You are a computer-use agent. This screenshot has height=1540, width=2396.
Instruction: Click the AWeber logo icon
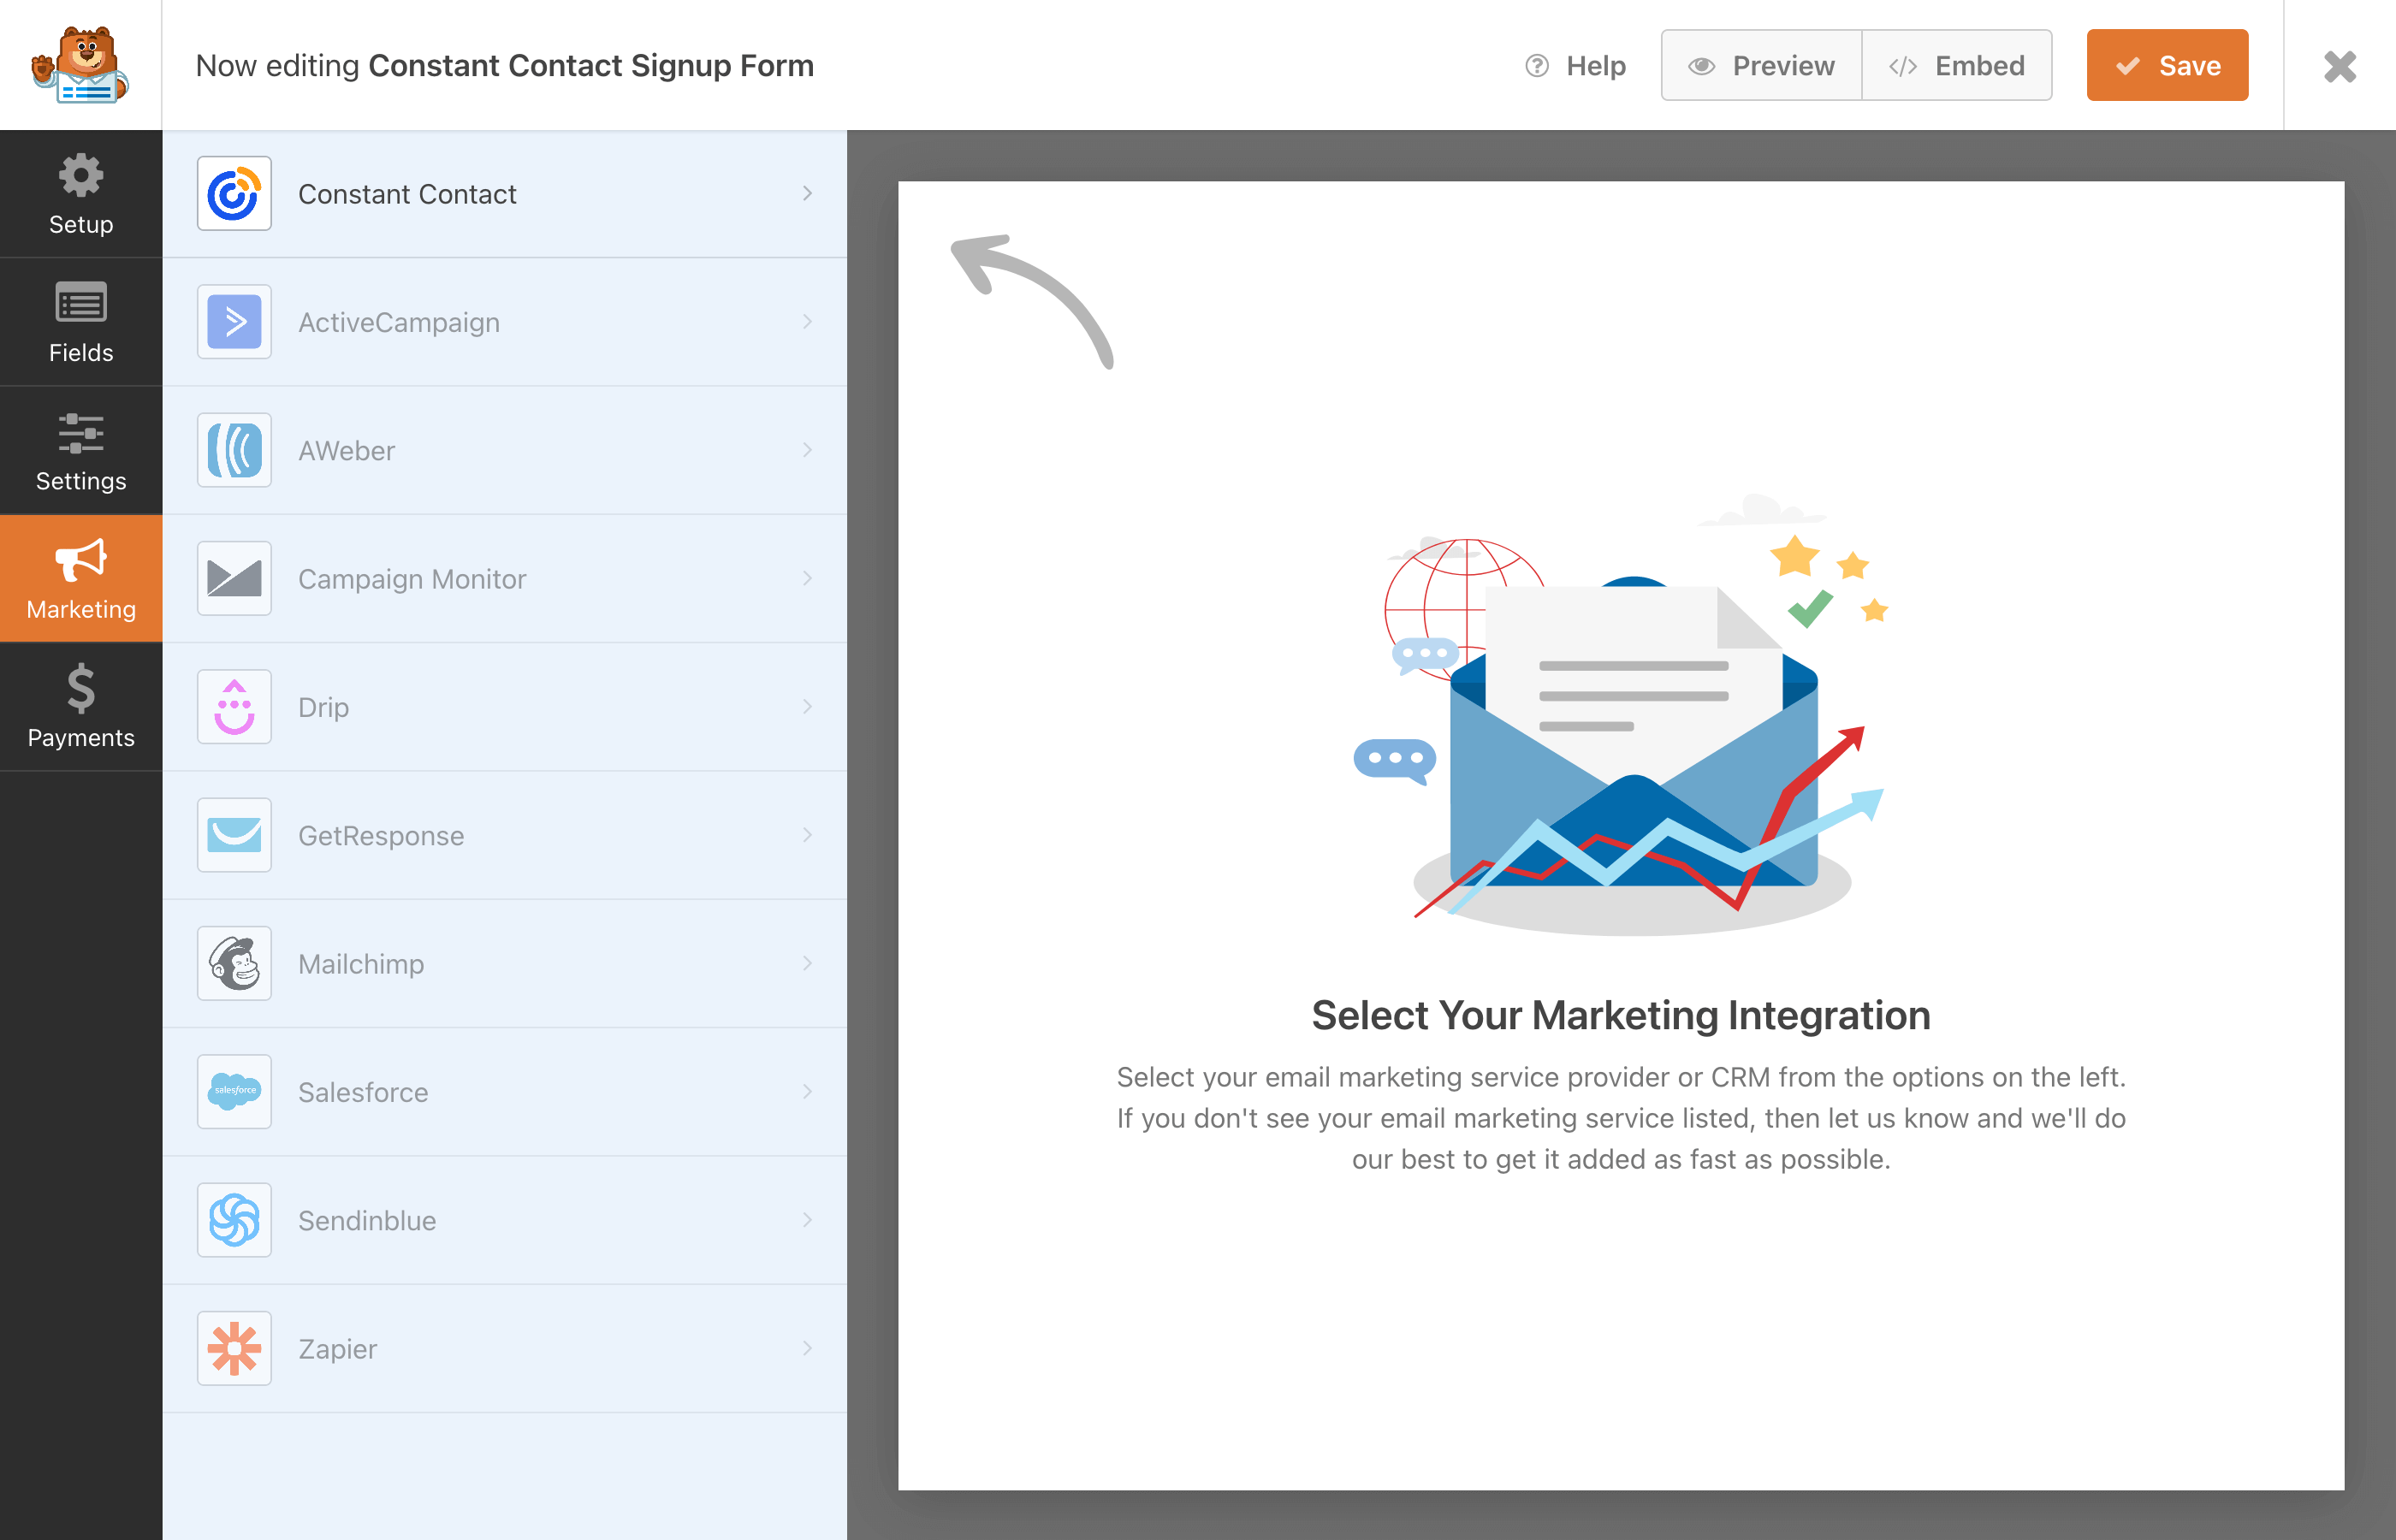[234, 450]
